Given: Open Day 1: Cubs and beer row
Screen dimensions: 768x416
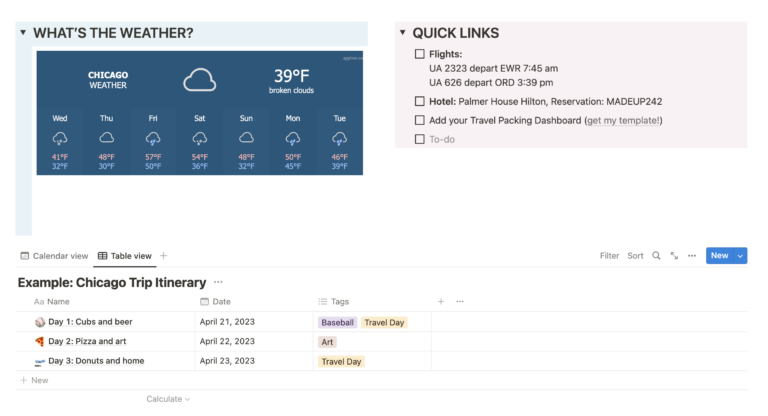Looking at the screenshot, I should pyautogui.click(x=90, y=322).
